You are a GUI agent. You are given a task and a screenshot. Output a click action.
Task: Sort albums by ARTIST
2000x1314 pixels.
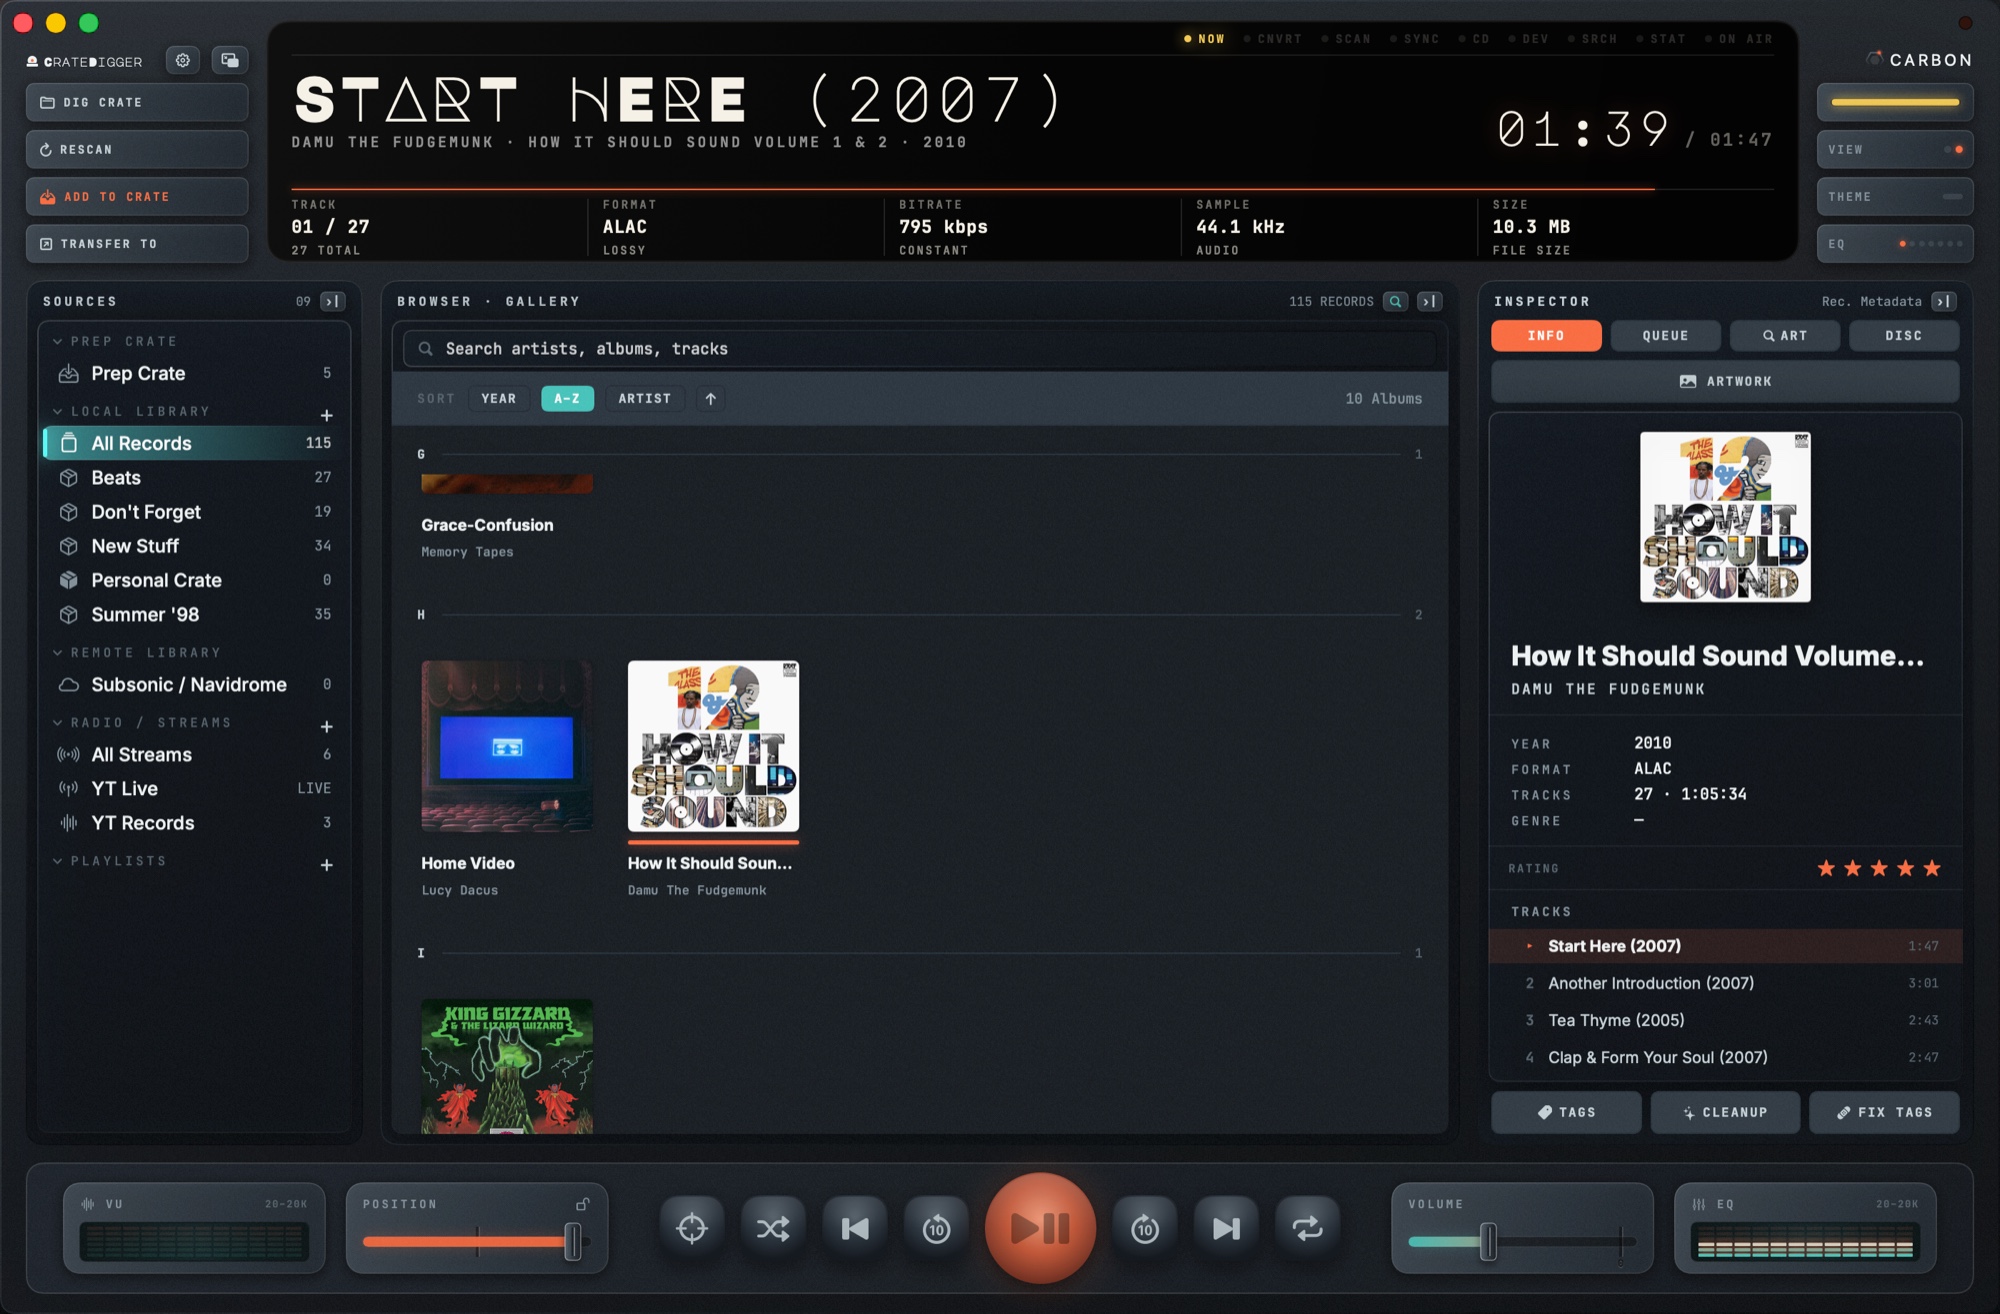point(645,398)
